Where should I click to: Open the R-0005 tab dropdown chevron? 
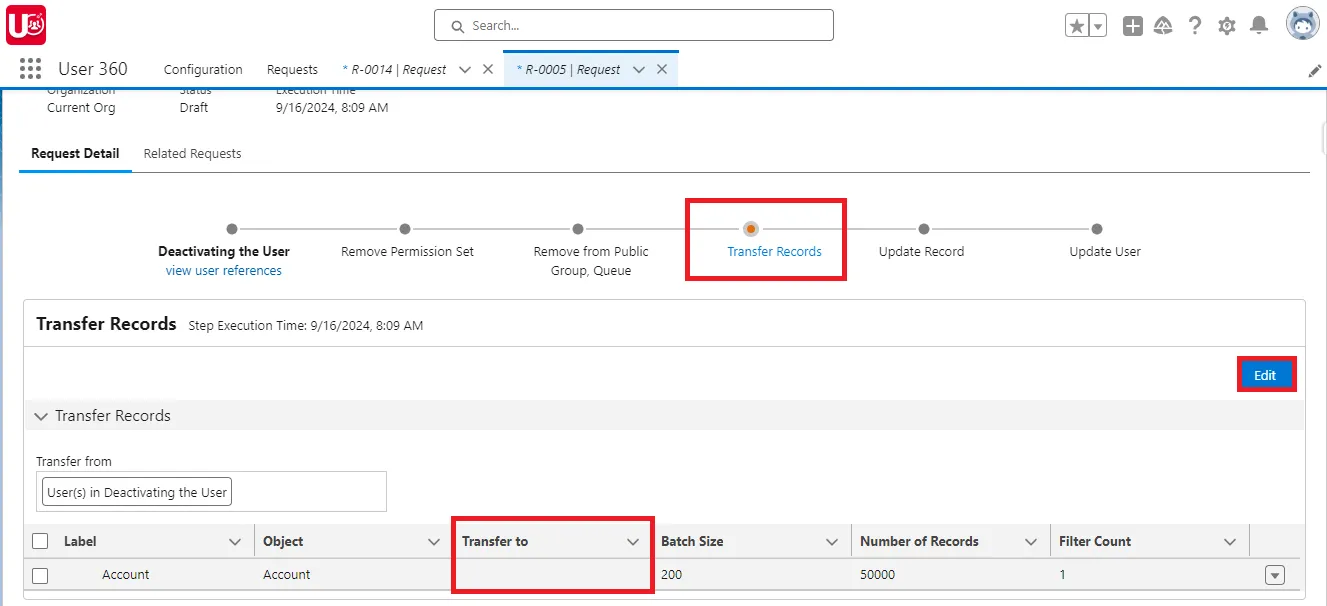(x=639, y=69)
